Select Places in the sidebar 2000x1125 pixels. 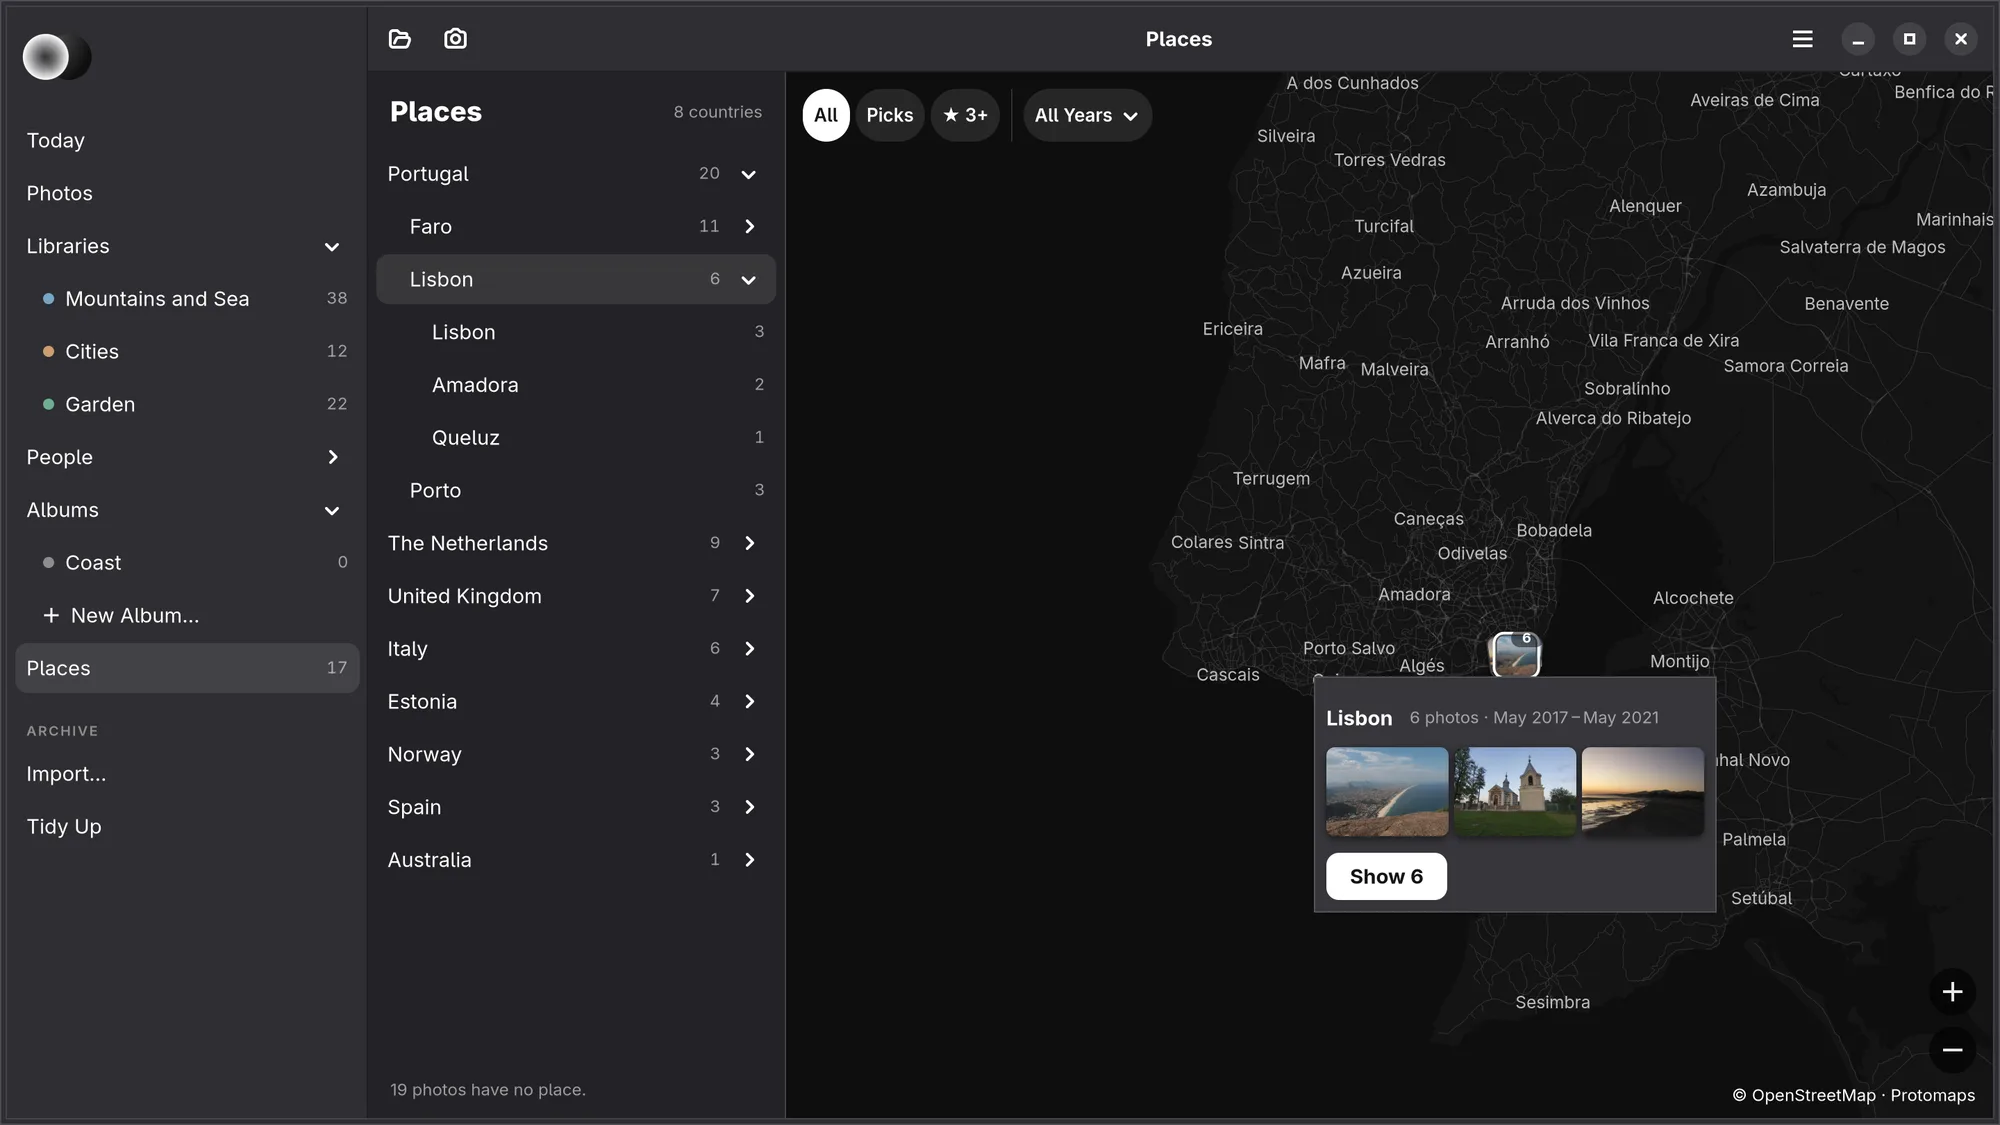coord(187,668)
